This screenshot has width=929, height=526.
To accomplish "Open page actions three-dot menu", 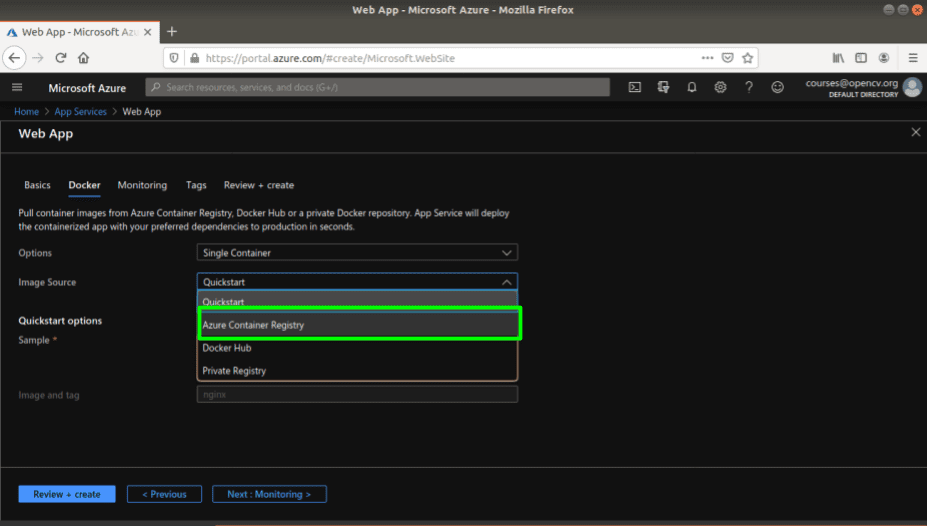I will point(707,58).
